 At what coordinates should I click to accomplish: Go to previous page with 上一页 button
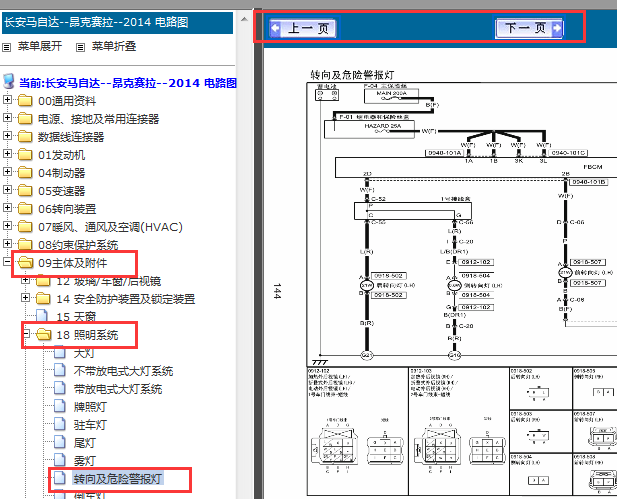302,28
